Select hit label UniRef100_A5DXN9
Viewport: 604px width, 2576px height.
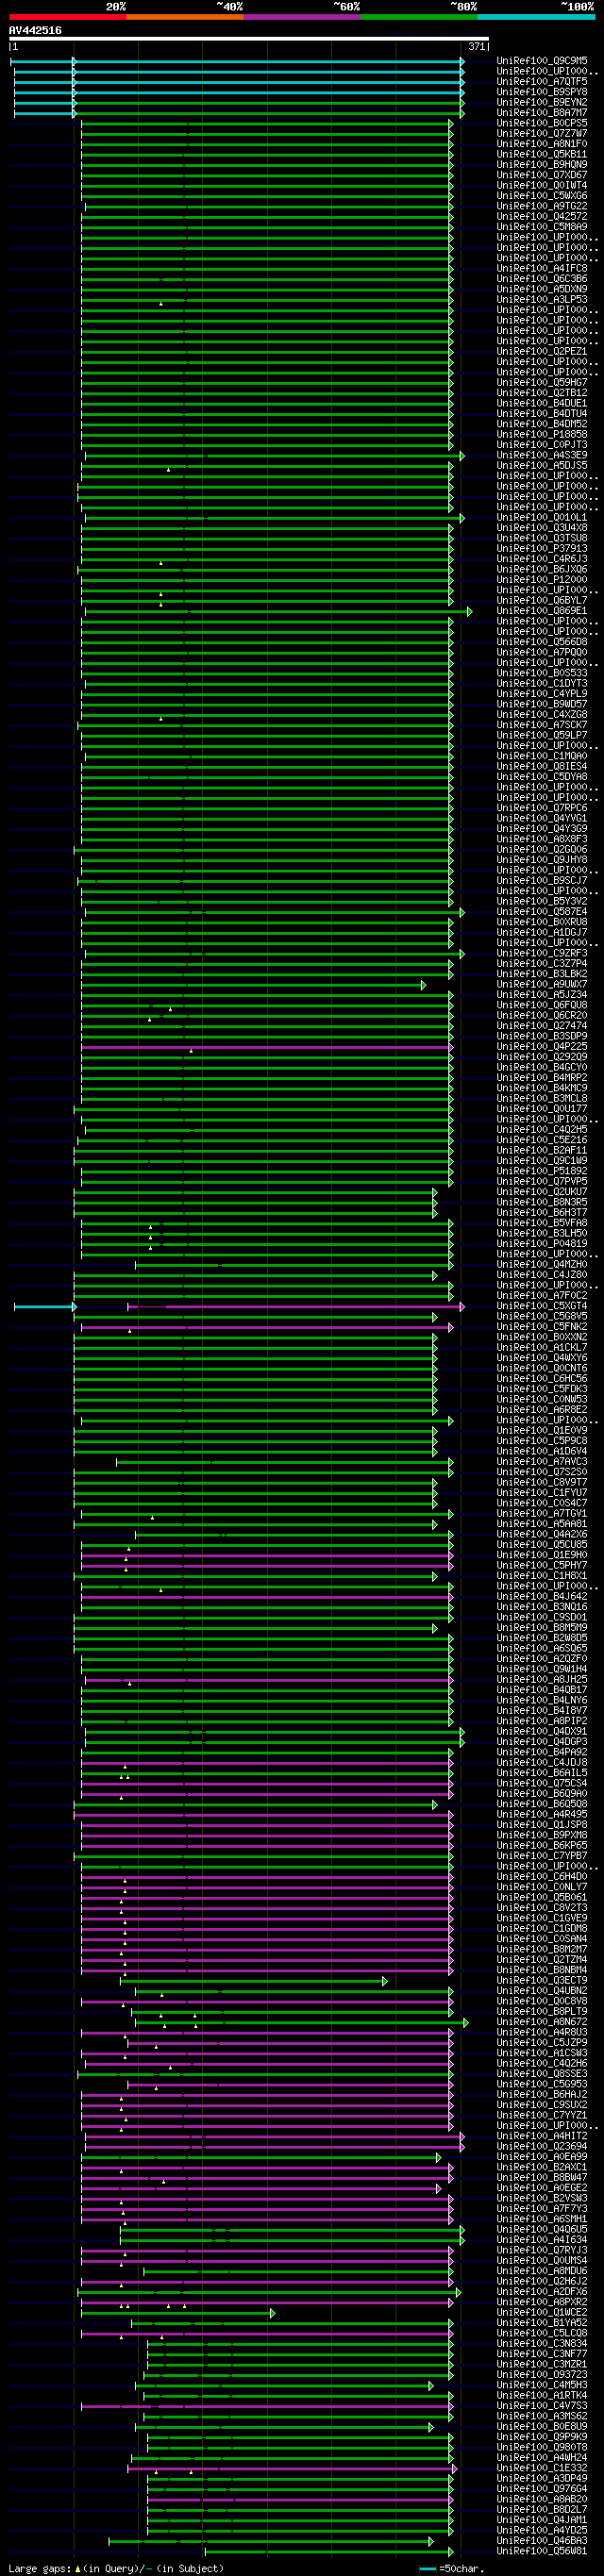(542, 289)
